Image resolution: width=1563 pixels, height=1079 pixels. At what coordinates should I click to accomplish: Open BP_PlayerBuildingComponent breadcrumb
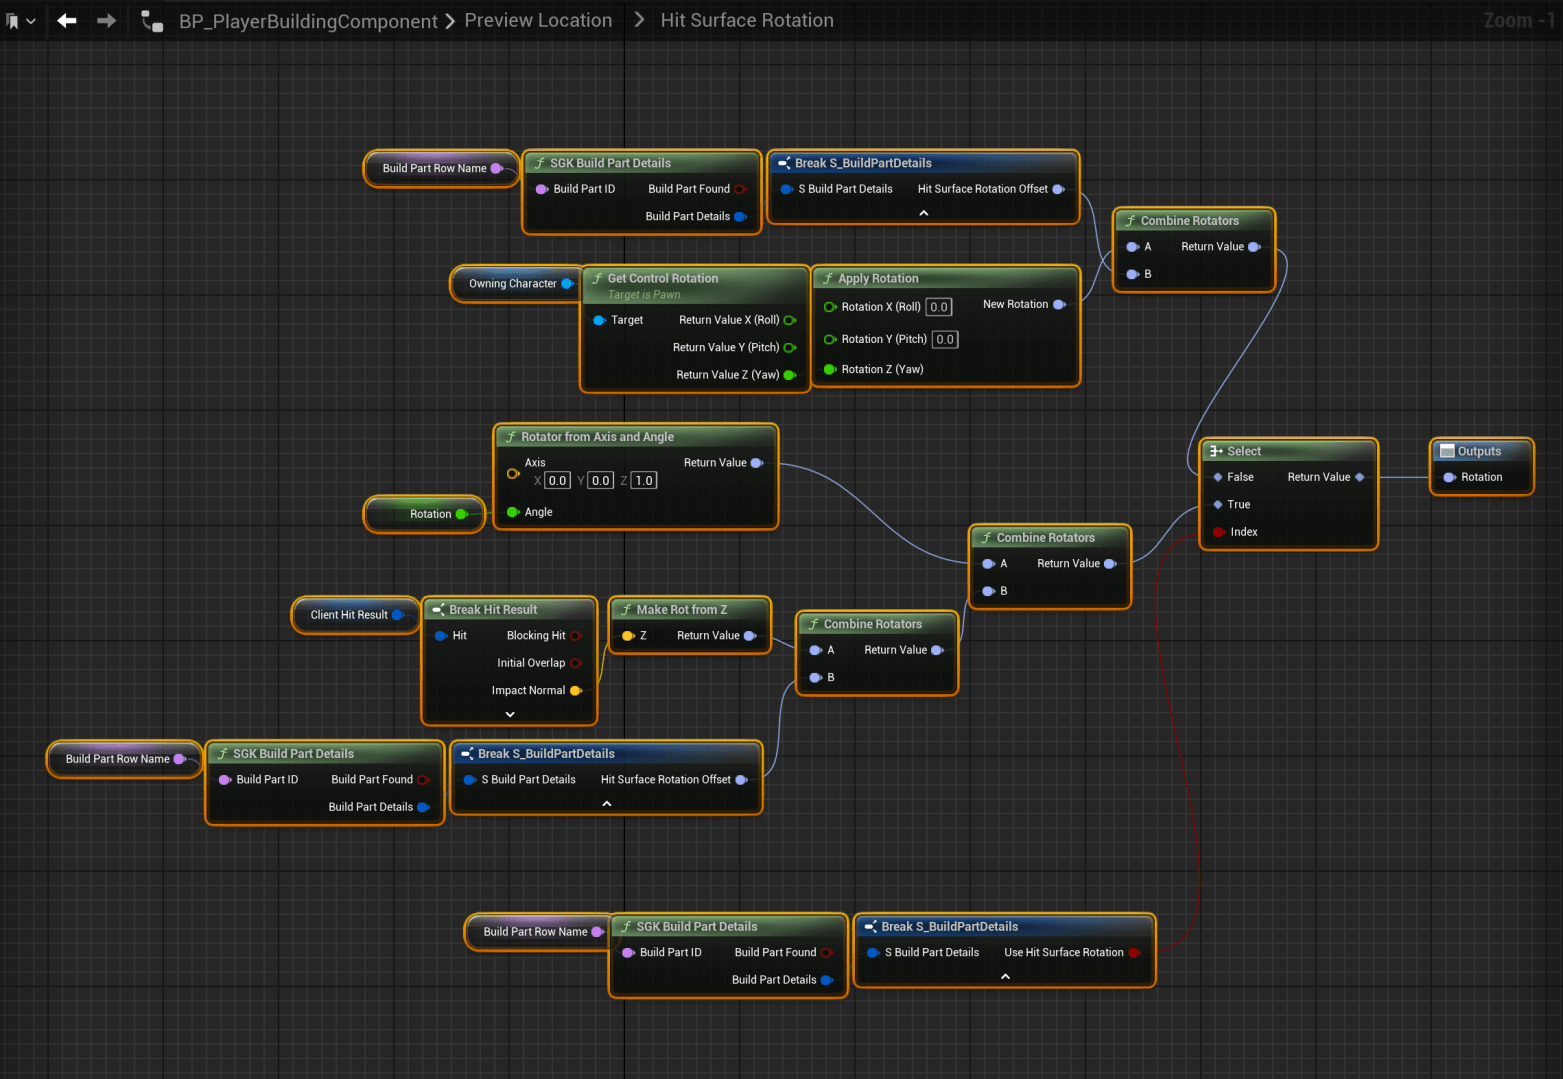(308, 21)
